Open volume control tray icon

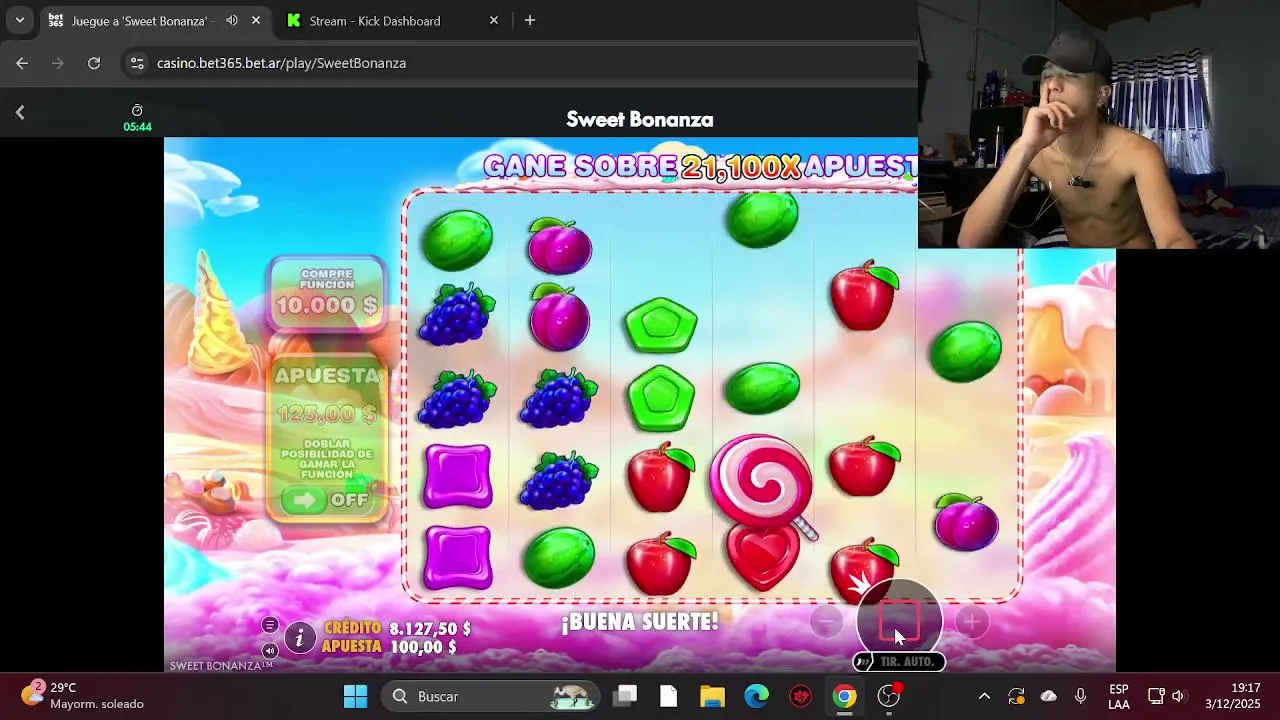(x=1179, y=696)
